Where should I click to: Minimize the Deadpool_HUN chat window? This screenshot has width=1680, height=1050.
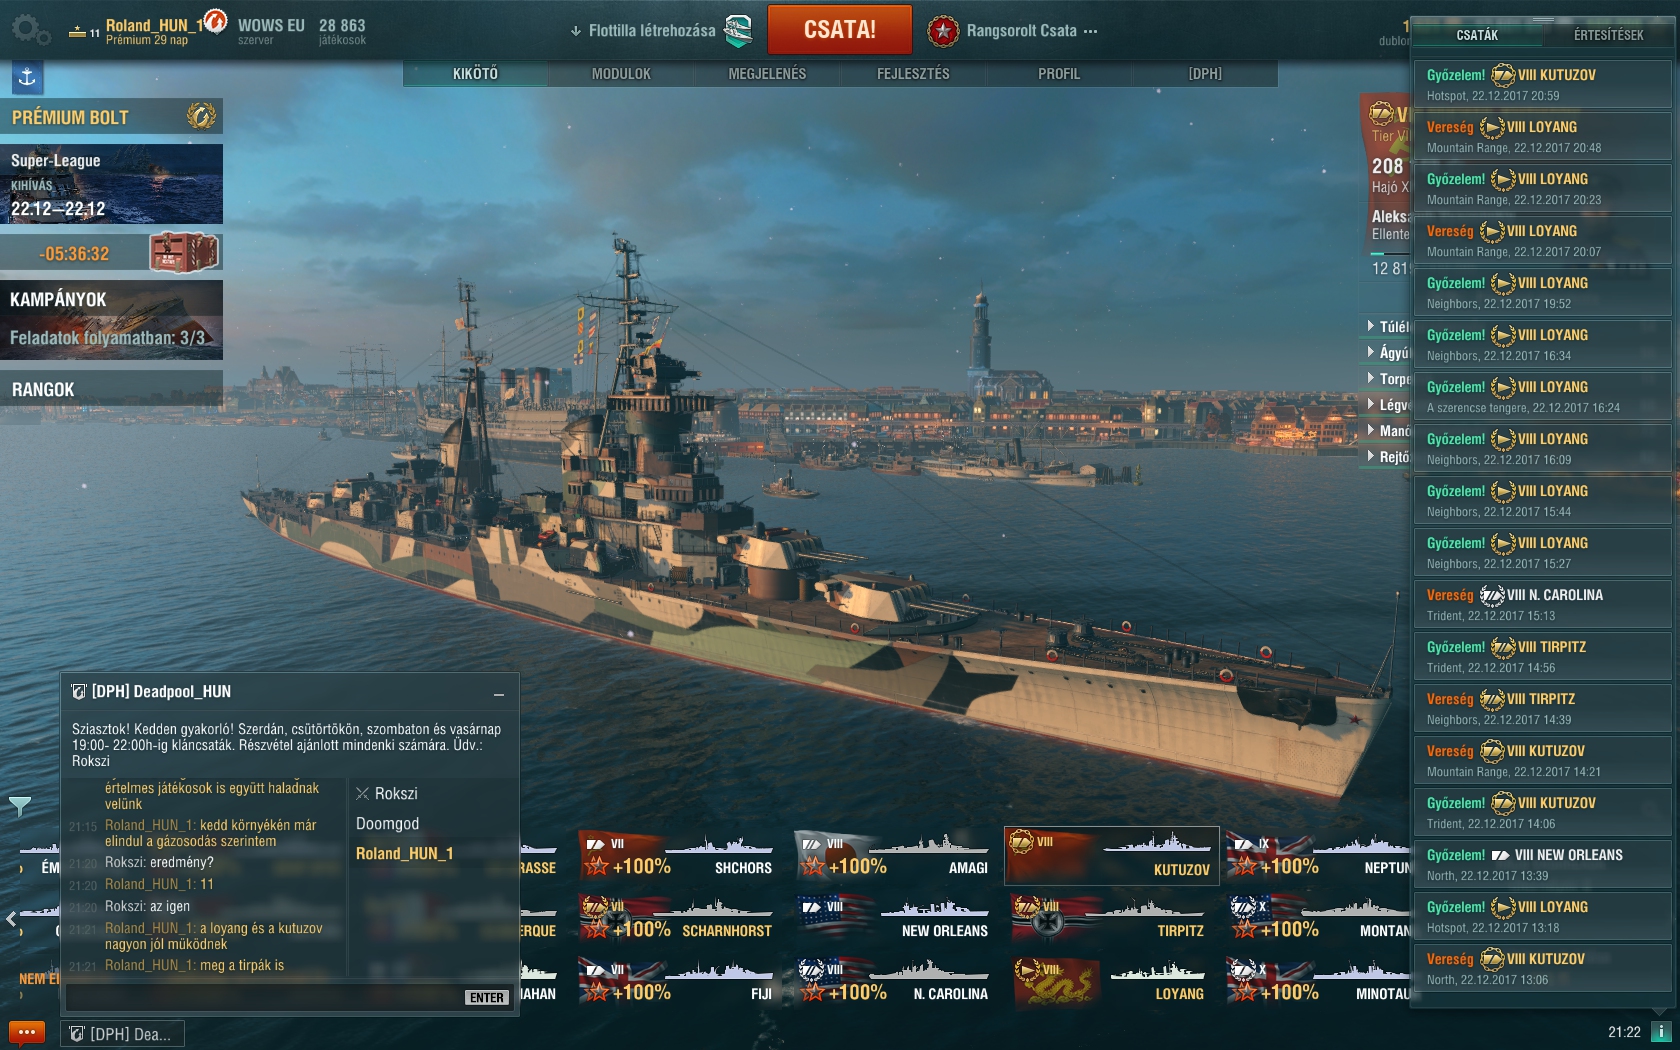tap(498, 693)
